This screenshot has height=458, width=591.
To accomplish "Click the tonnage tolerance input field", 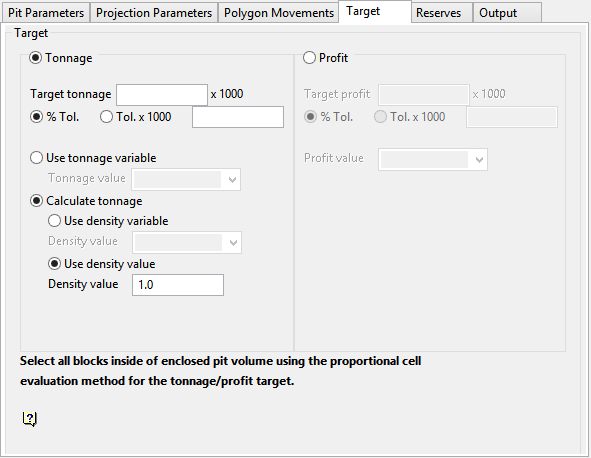I will point(238,117).
